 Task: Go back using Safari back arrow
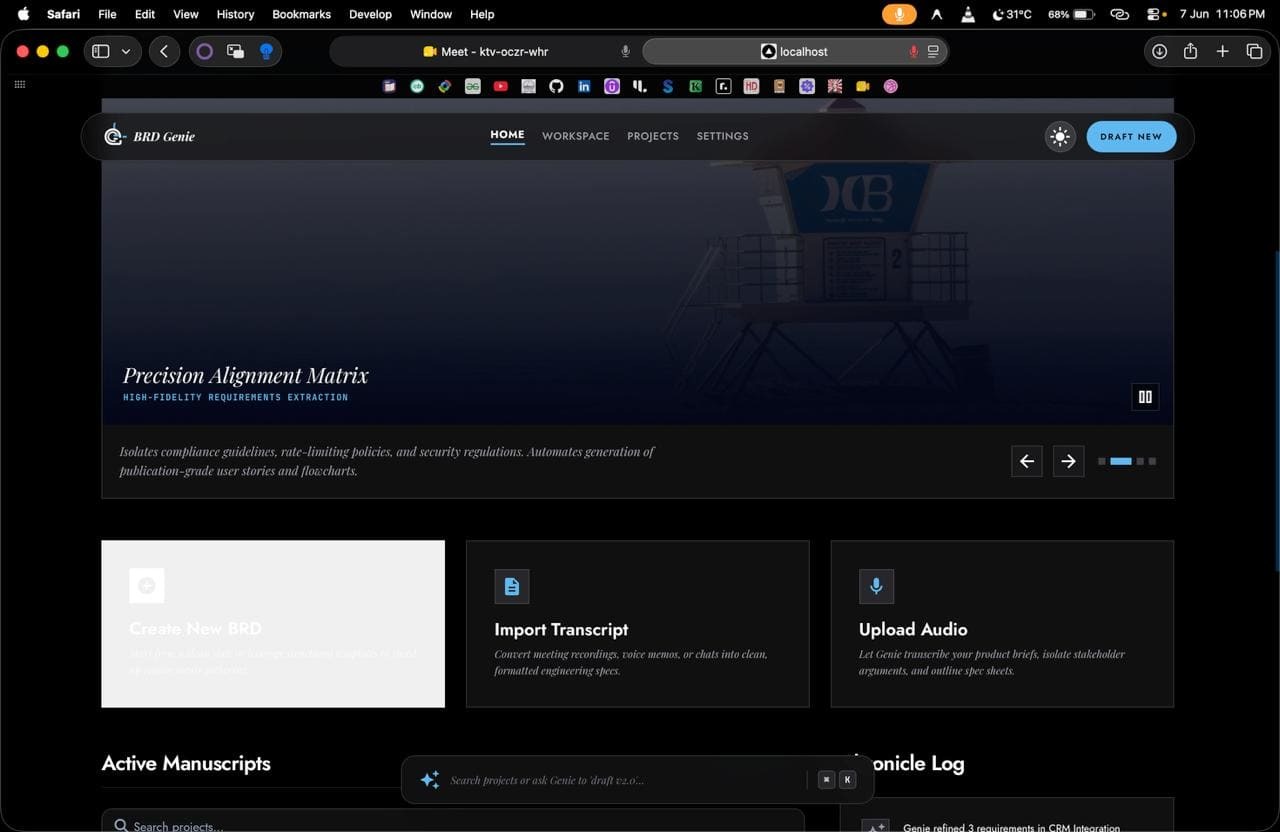click(x=164, y=51)
